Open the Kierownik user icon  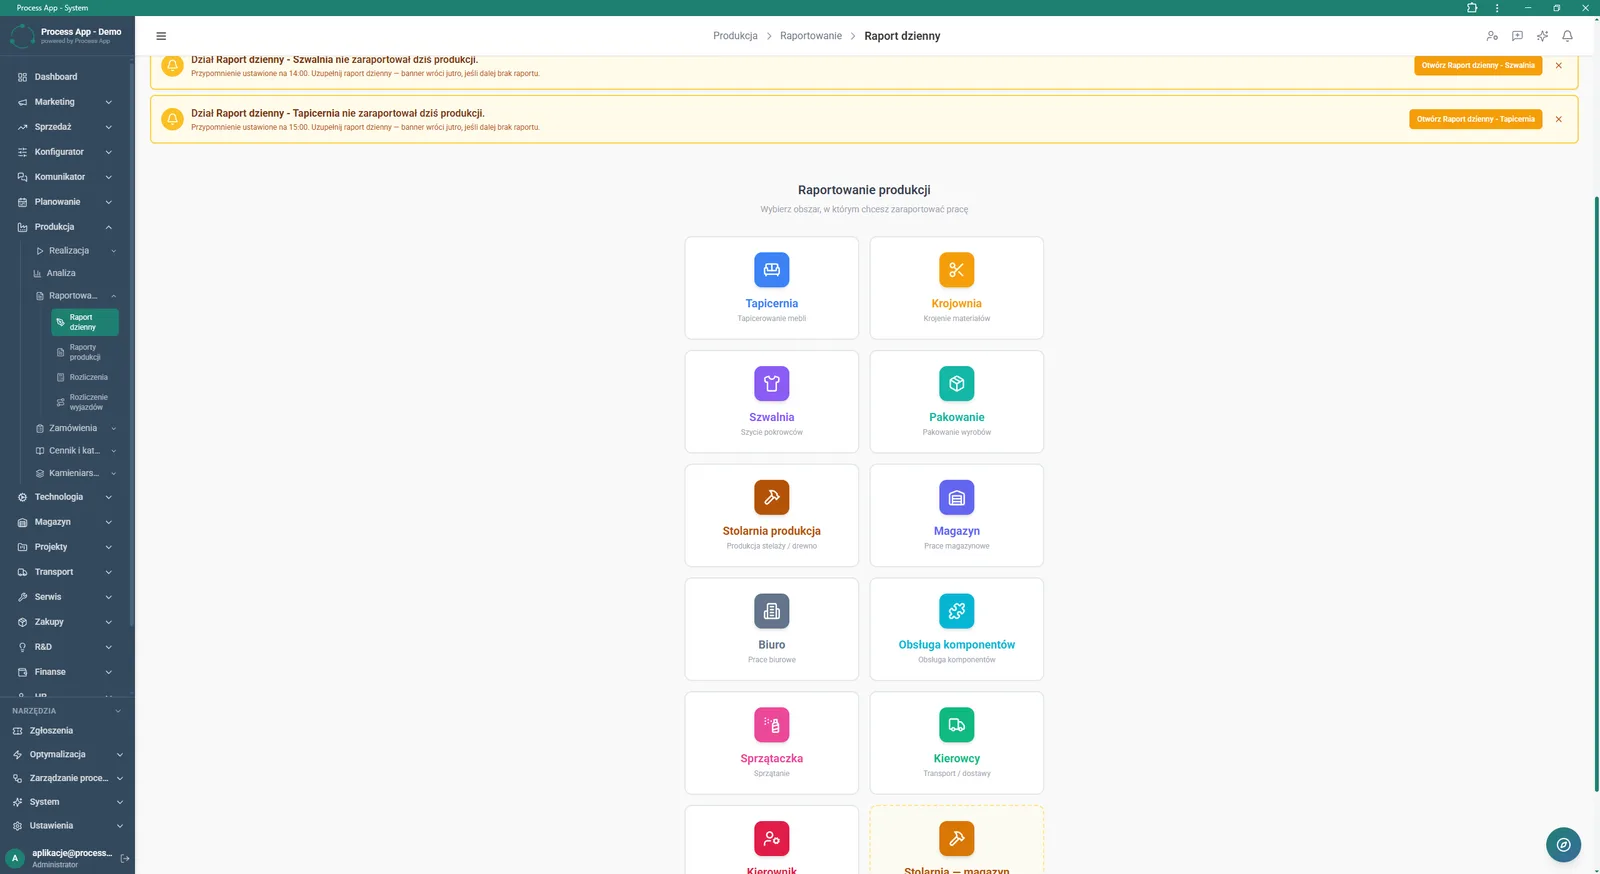click(771, 839)
